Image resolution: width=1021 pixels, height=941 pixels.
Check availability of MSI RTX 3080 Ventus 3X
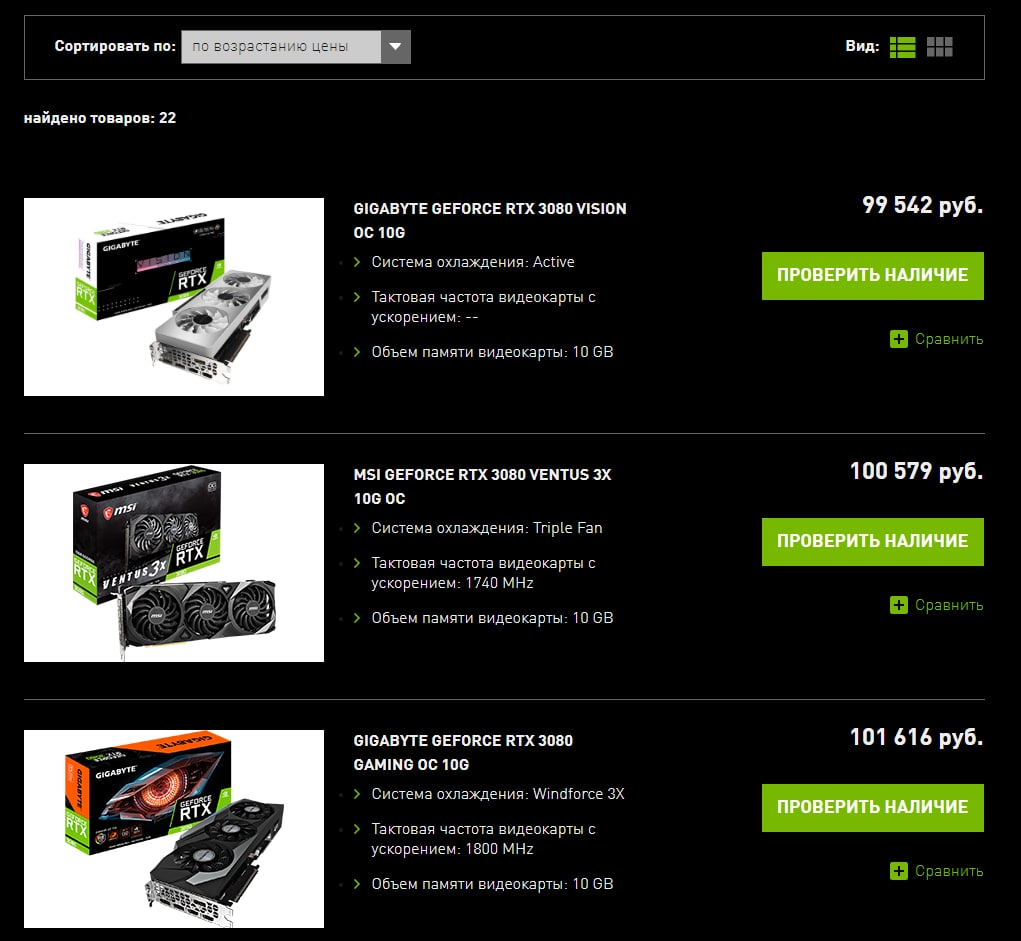[873, 542]
